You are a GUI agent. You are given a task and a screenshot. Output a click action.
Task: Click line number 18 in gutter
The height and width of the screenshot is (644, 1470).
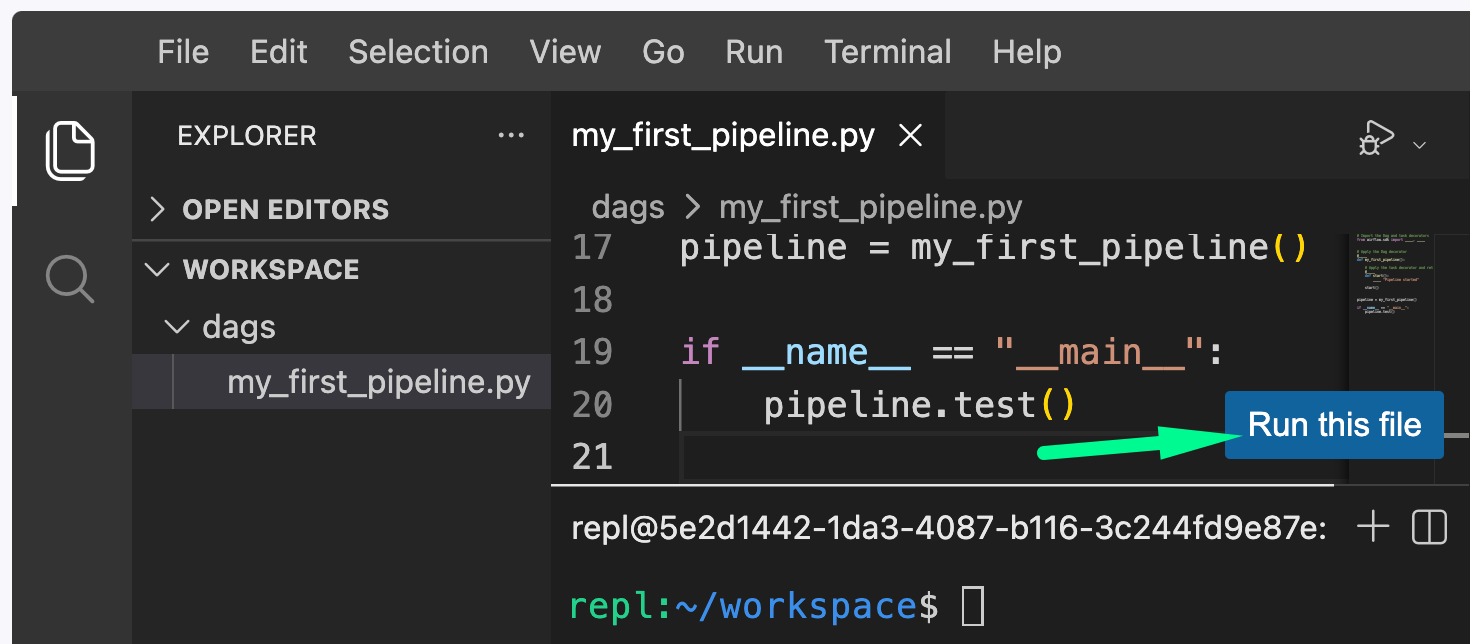pos(593,299)
